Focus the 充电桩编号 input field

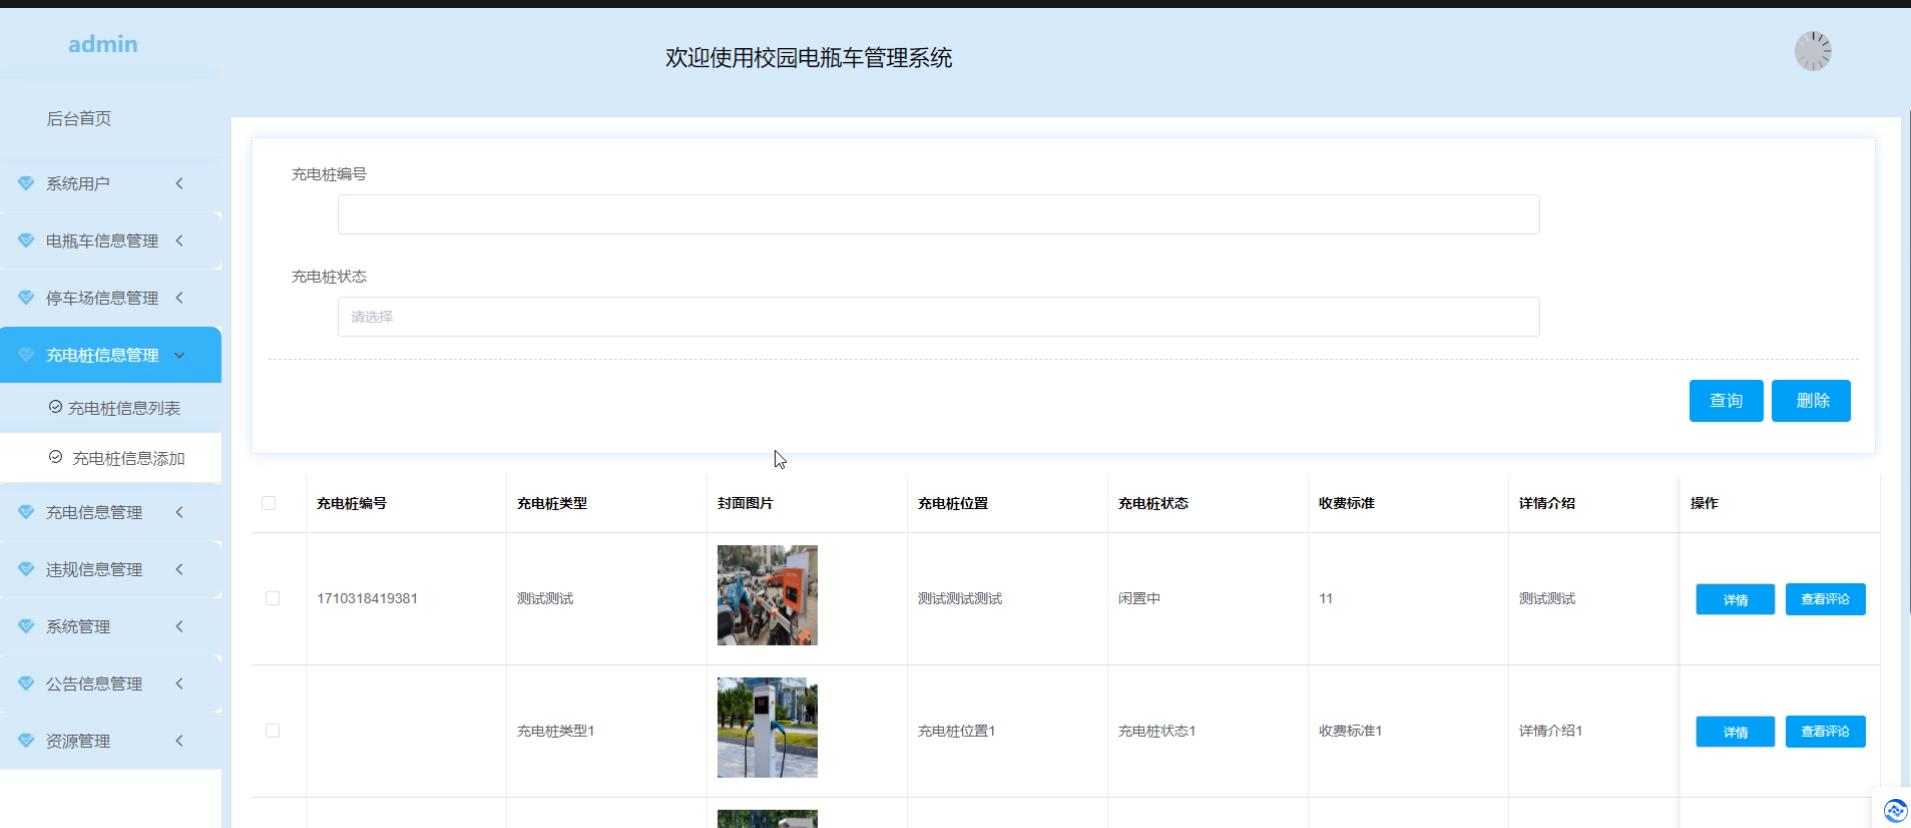pyautogui.click(x=938, y=214)
